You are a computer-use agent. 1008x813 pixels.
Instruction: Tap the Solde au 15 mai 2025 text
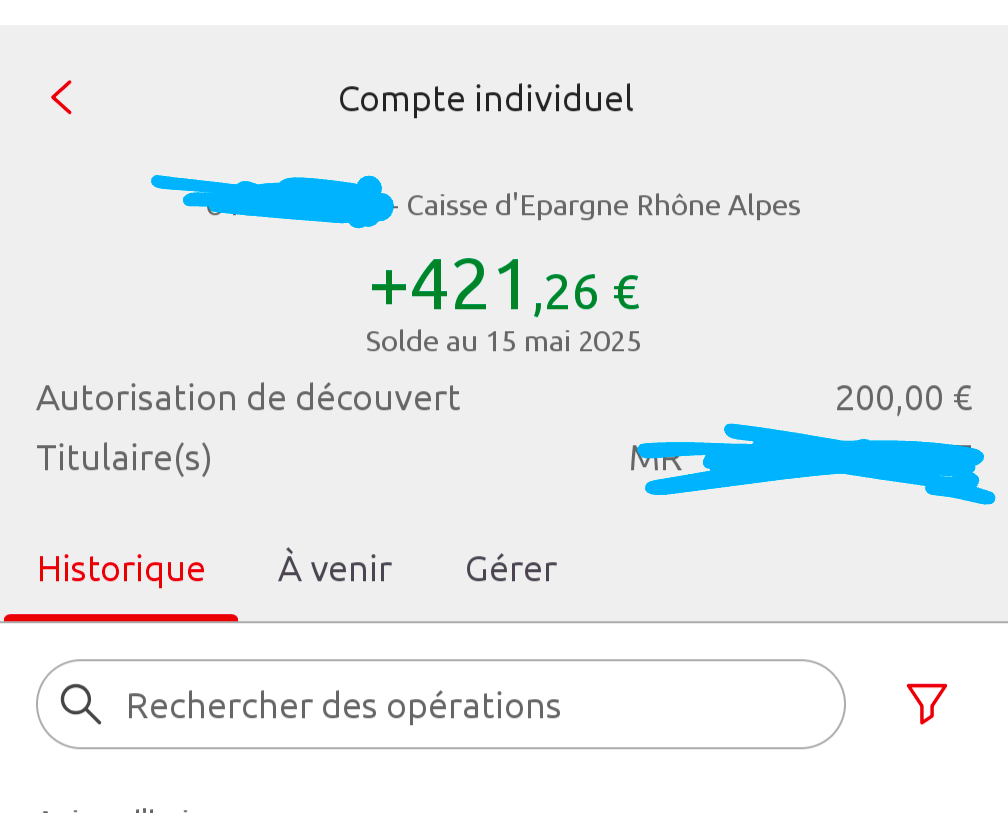pyautogui.click(x=503, y=341)
